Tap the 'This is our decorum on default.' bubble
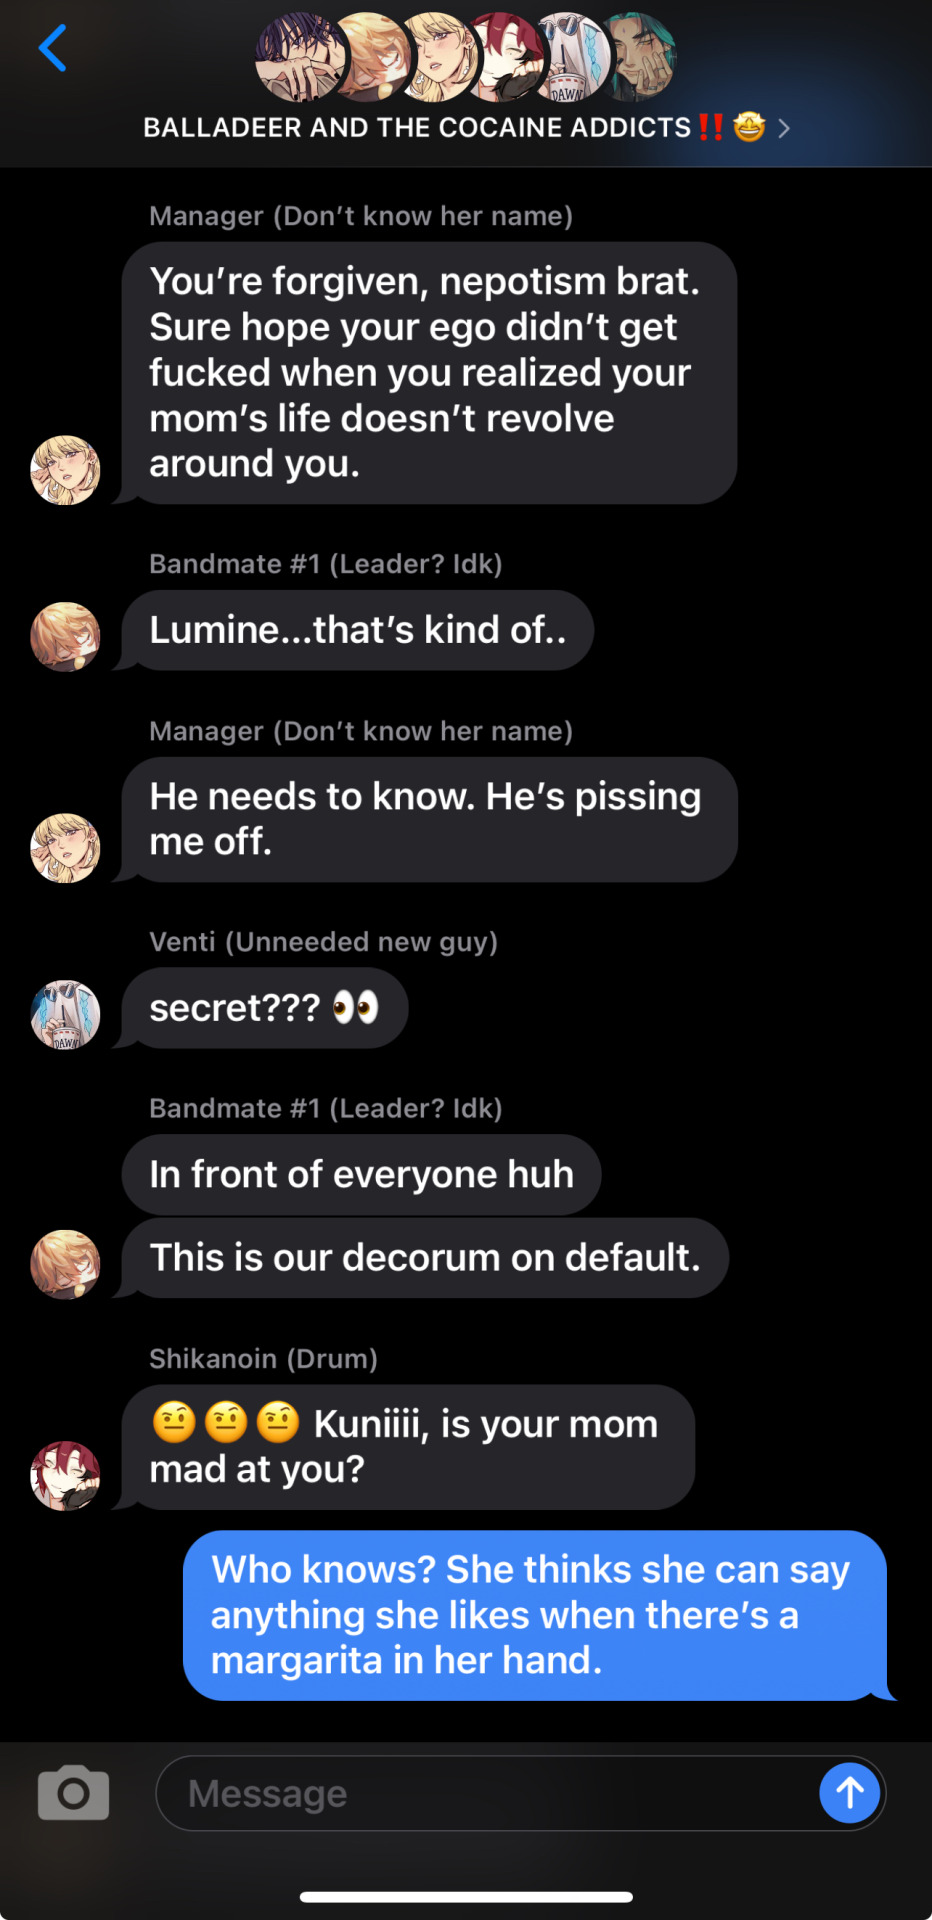932x1920 pixels. 425,1258
